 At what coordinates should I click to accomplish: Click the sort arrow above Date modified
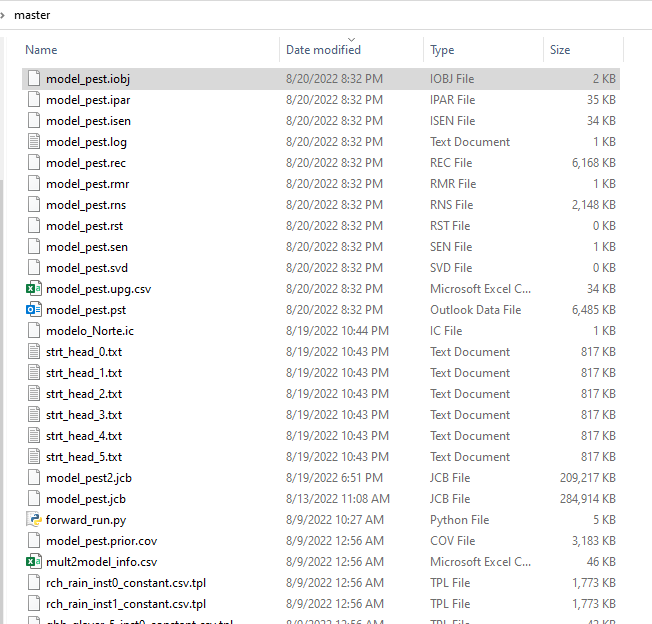[x=351, y=39]
